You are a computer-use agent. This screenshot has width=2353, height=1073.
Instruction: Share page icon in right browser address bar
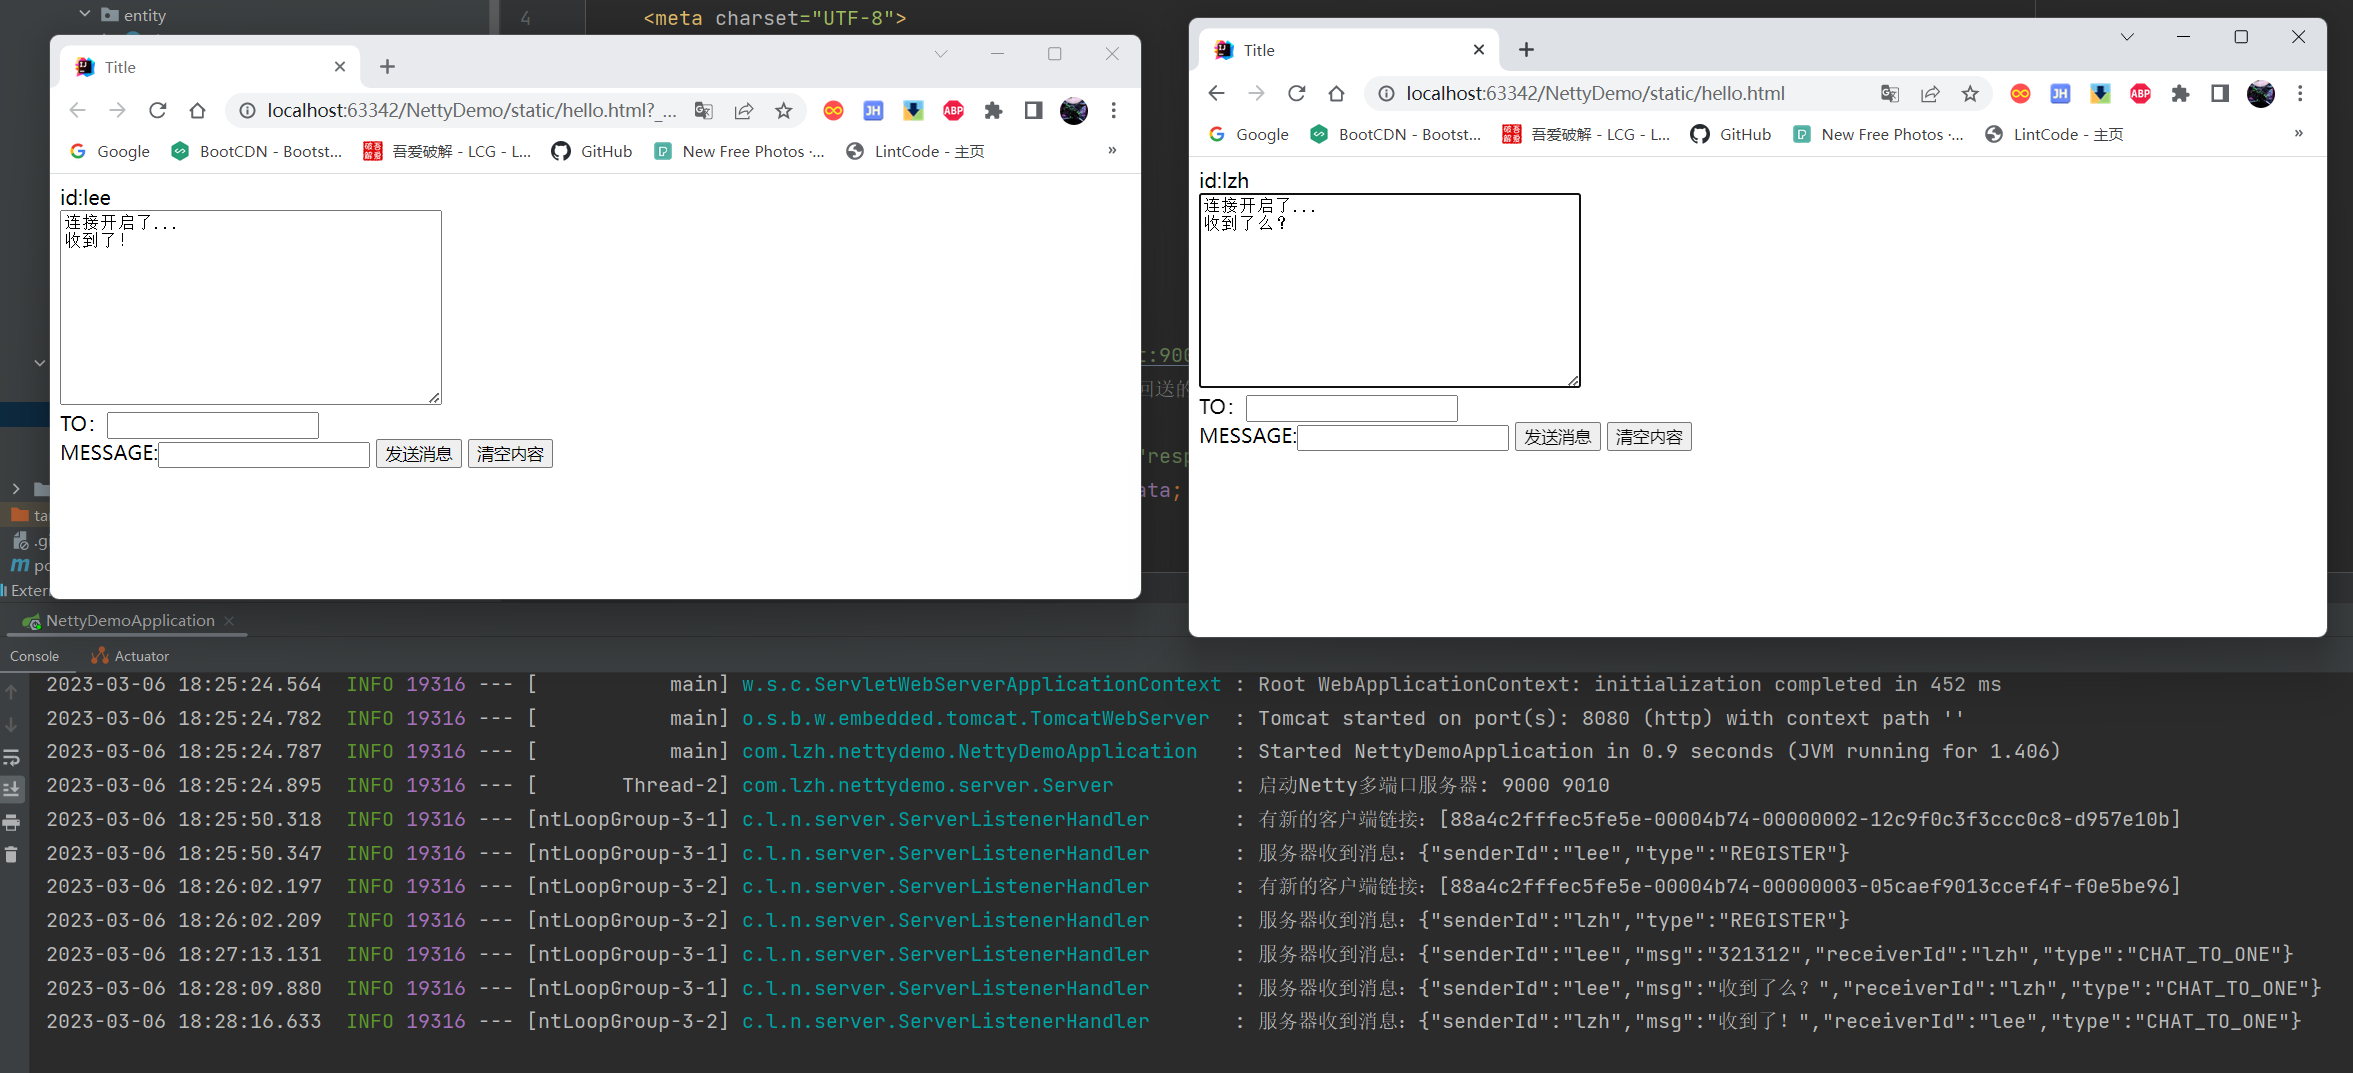[1929, 93]
